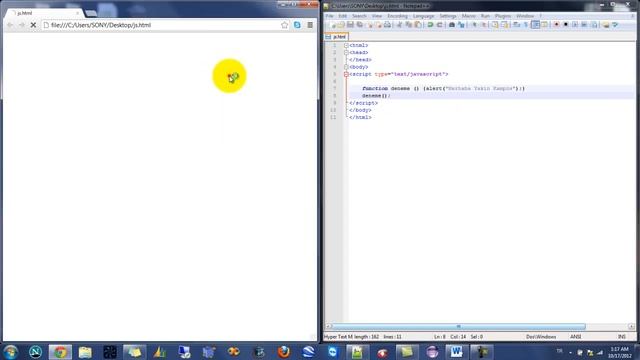
Task: Click INS indicator in Notepad++ status bar
Action: click(622, 337)
